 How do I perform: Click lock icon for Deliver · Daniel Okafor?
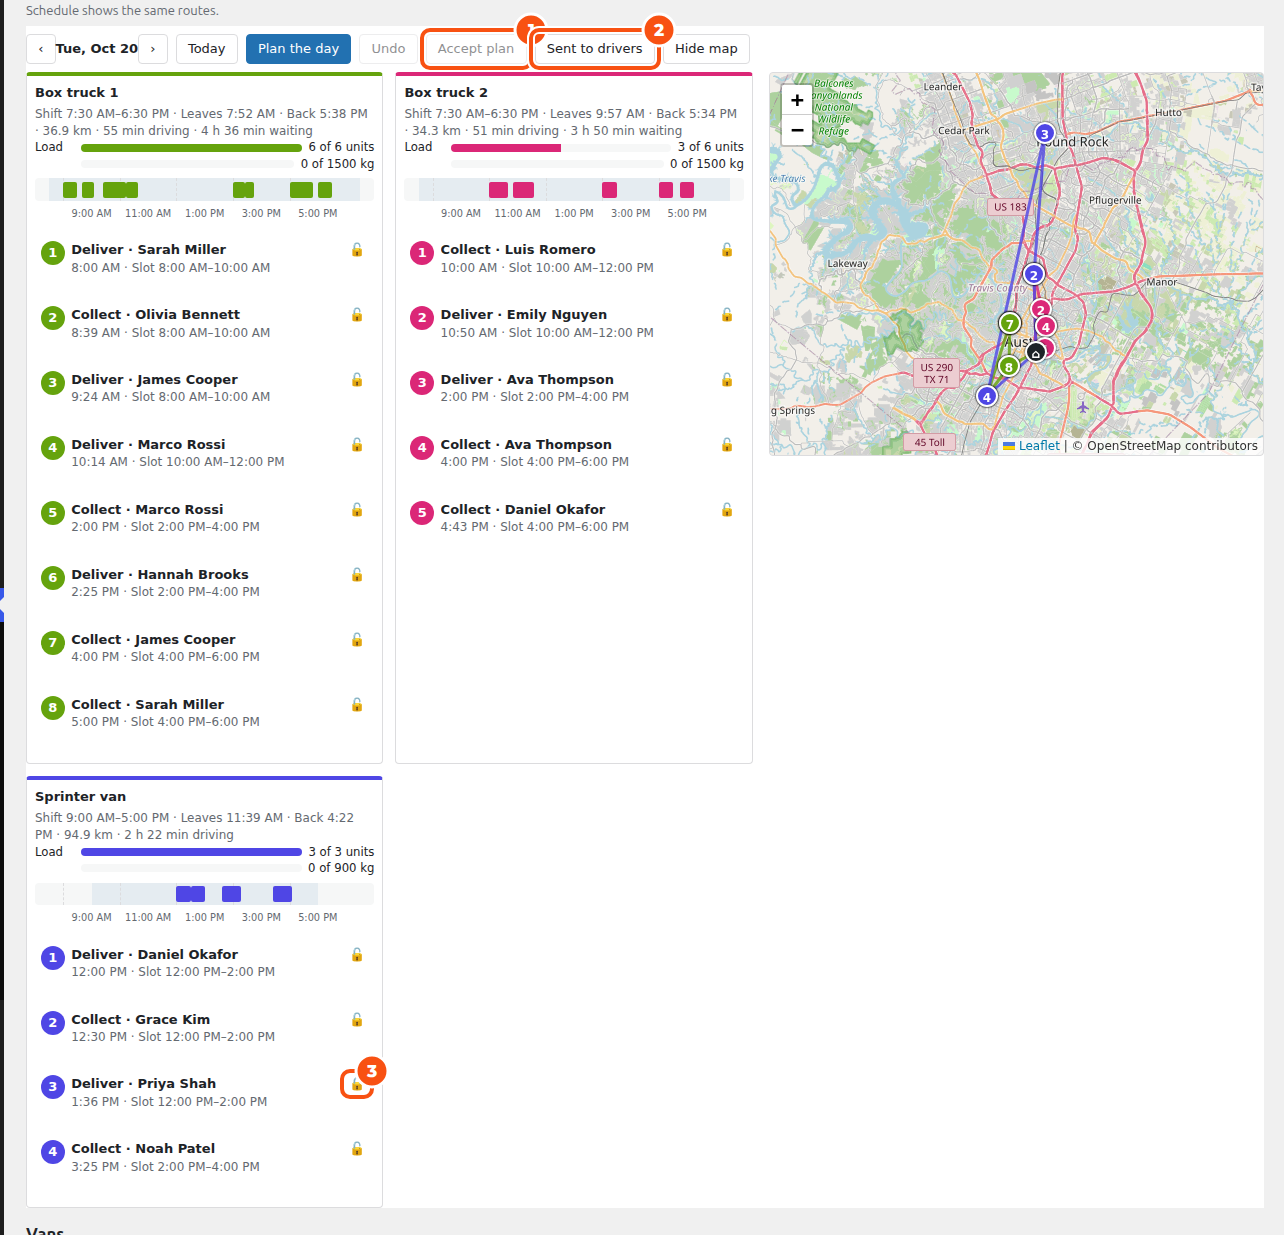[357, 955]
